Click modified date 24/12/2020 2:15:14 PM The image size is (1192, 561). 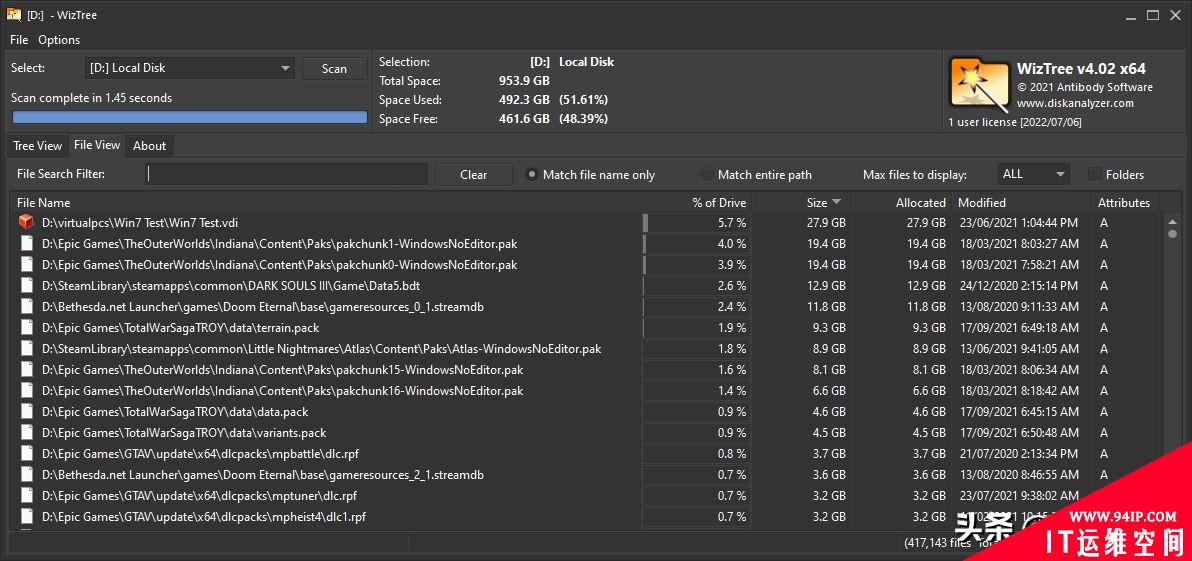point(1018,286)
